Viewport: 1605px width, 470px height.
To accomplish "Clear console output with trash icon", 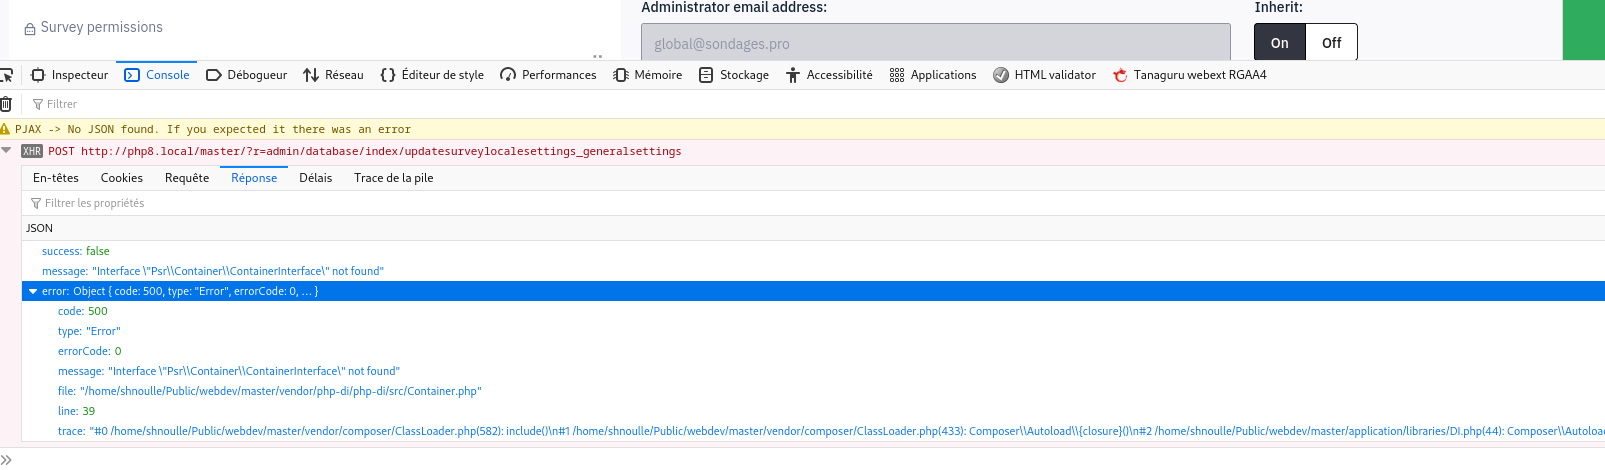I will click(6, 104).
